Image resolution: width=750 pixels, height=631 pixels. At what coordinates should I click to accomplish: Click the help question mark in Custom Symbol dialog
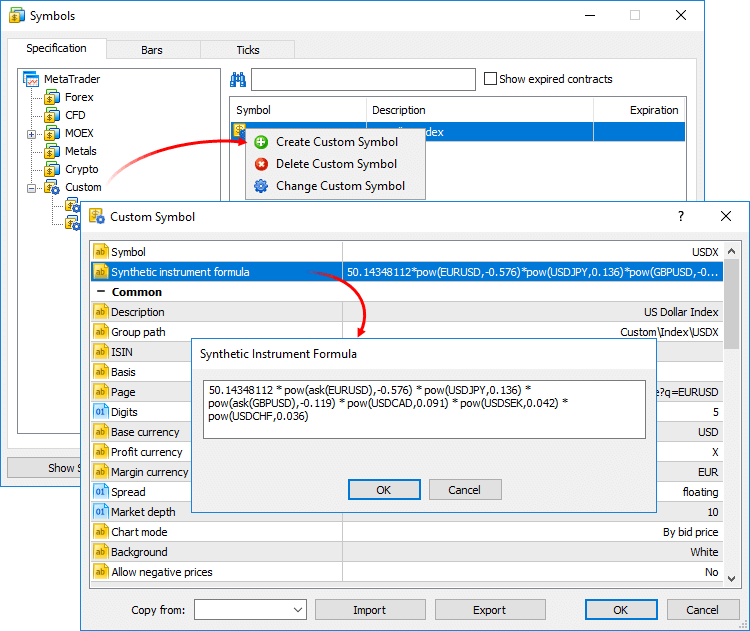pos(681,216)
